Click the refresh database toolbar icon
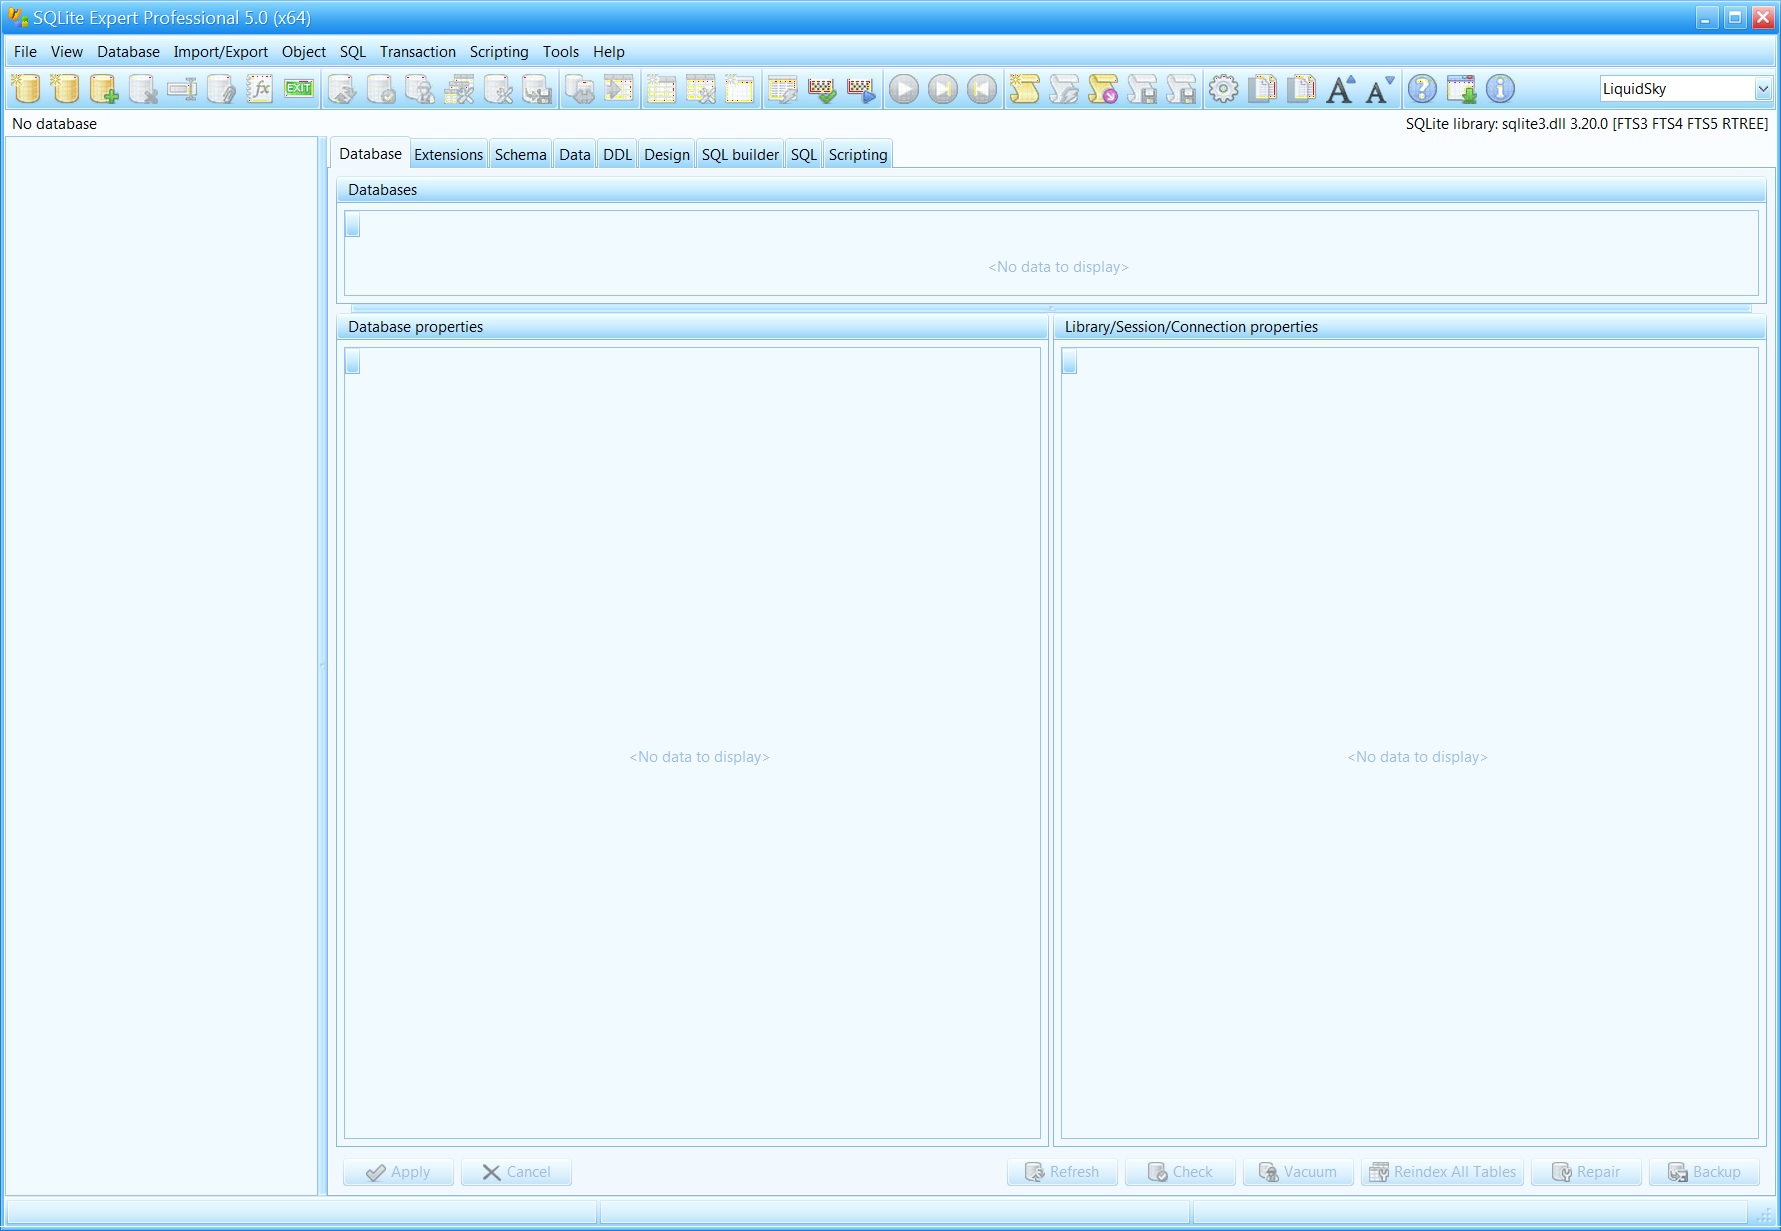This screenshot has height=1231, width=1781. pos(342,89)
